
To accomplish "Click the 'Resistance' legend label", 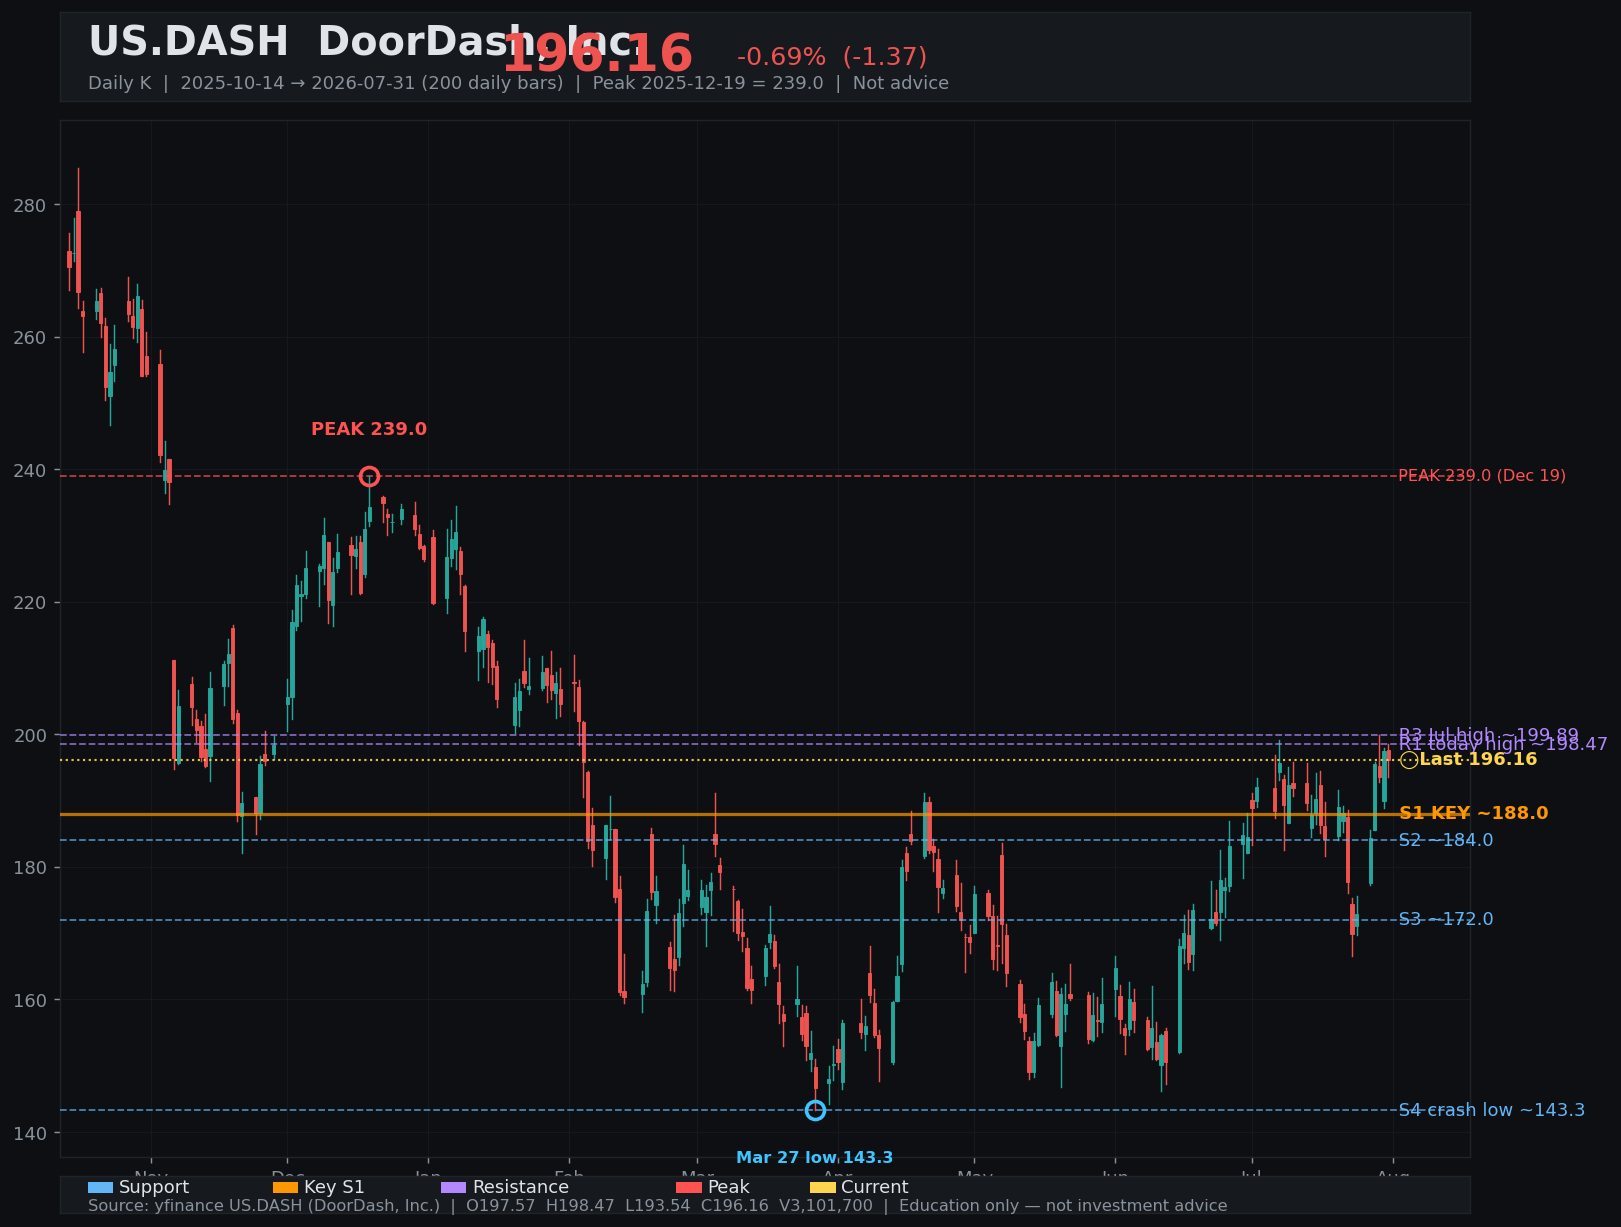I will (x=521, y=1187).
